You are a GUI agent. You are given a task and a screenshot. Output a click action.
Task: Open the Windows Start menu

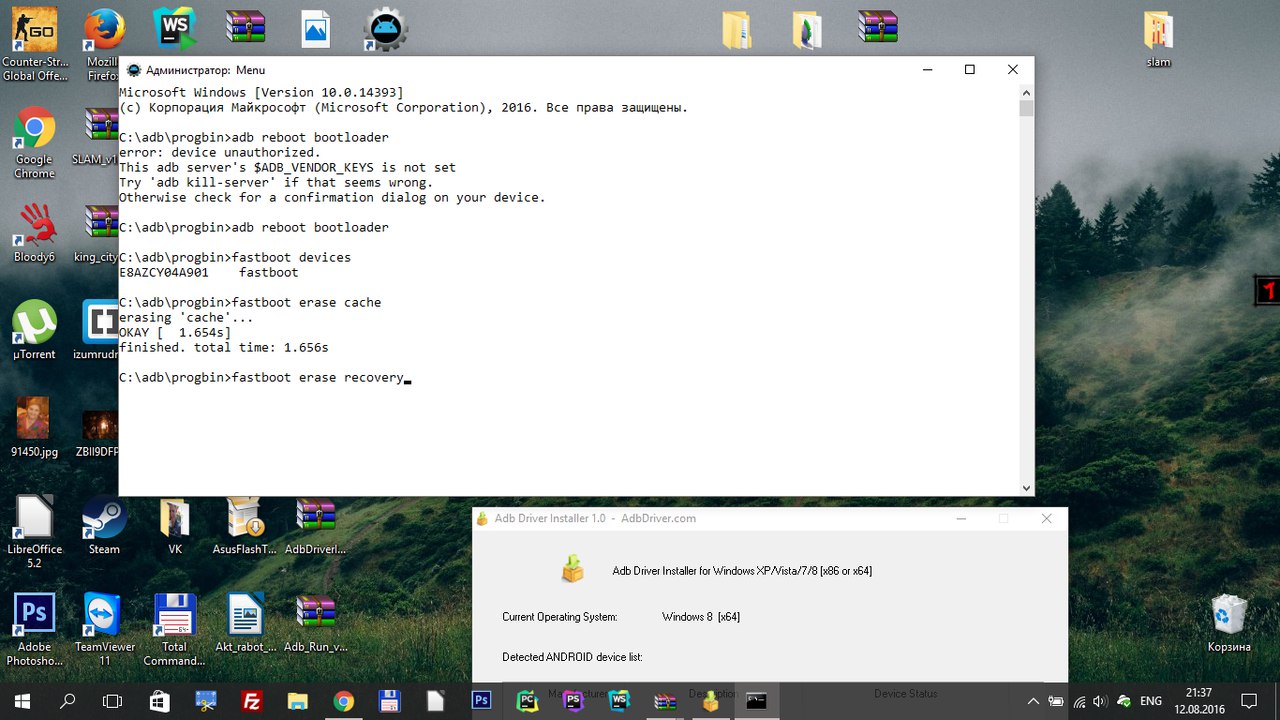tap(22, 701)
